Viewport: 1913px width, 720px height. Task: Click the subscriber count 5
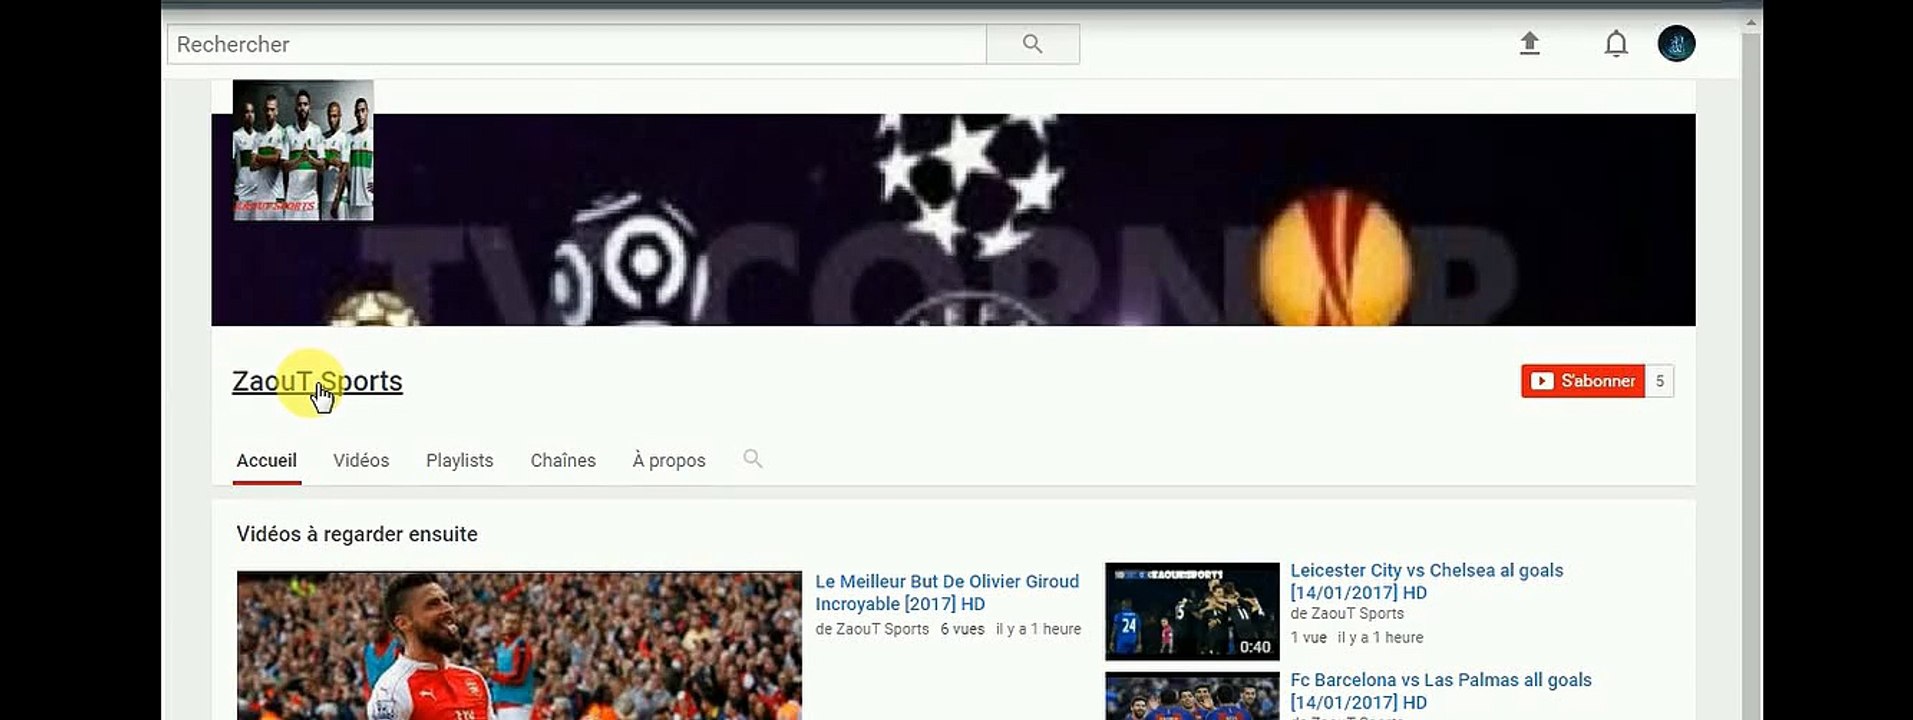[x=1660, y=381]
